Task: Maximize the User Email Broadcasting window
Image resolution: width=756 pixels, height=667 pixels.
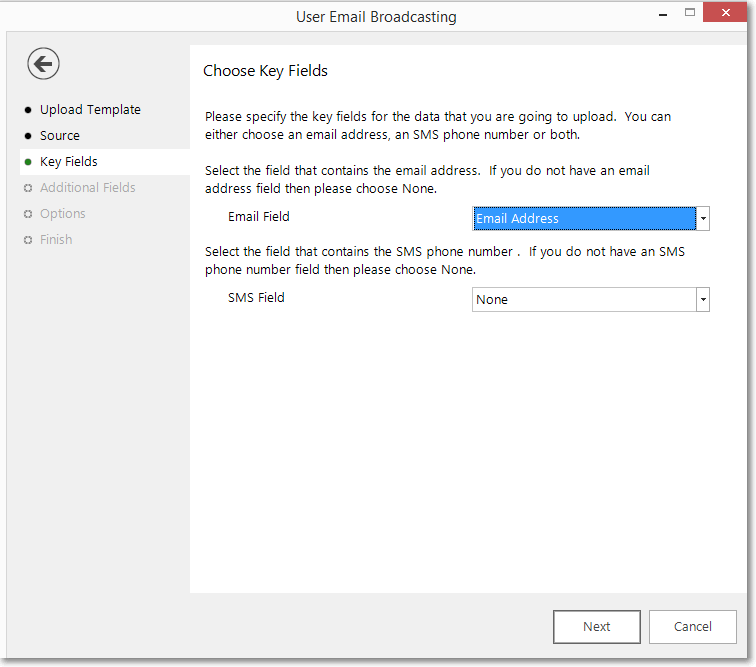Action: point(690,13)
